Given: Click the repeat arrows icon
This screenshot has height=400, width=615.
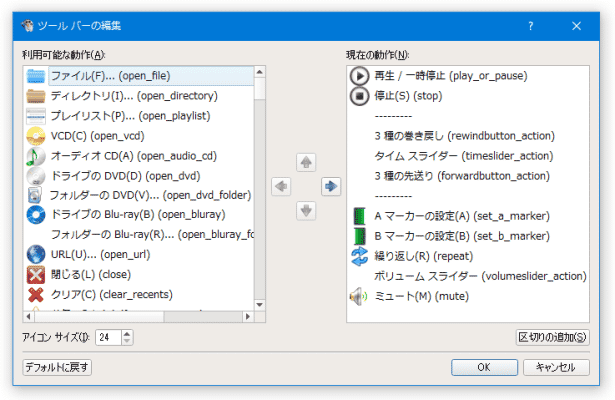Looking at the screenshot, I should point(360,255).
